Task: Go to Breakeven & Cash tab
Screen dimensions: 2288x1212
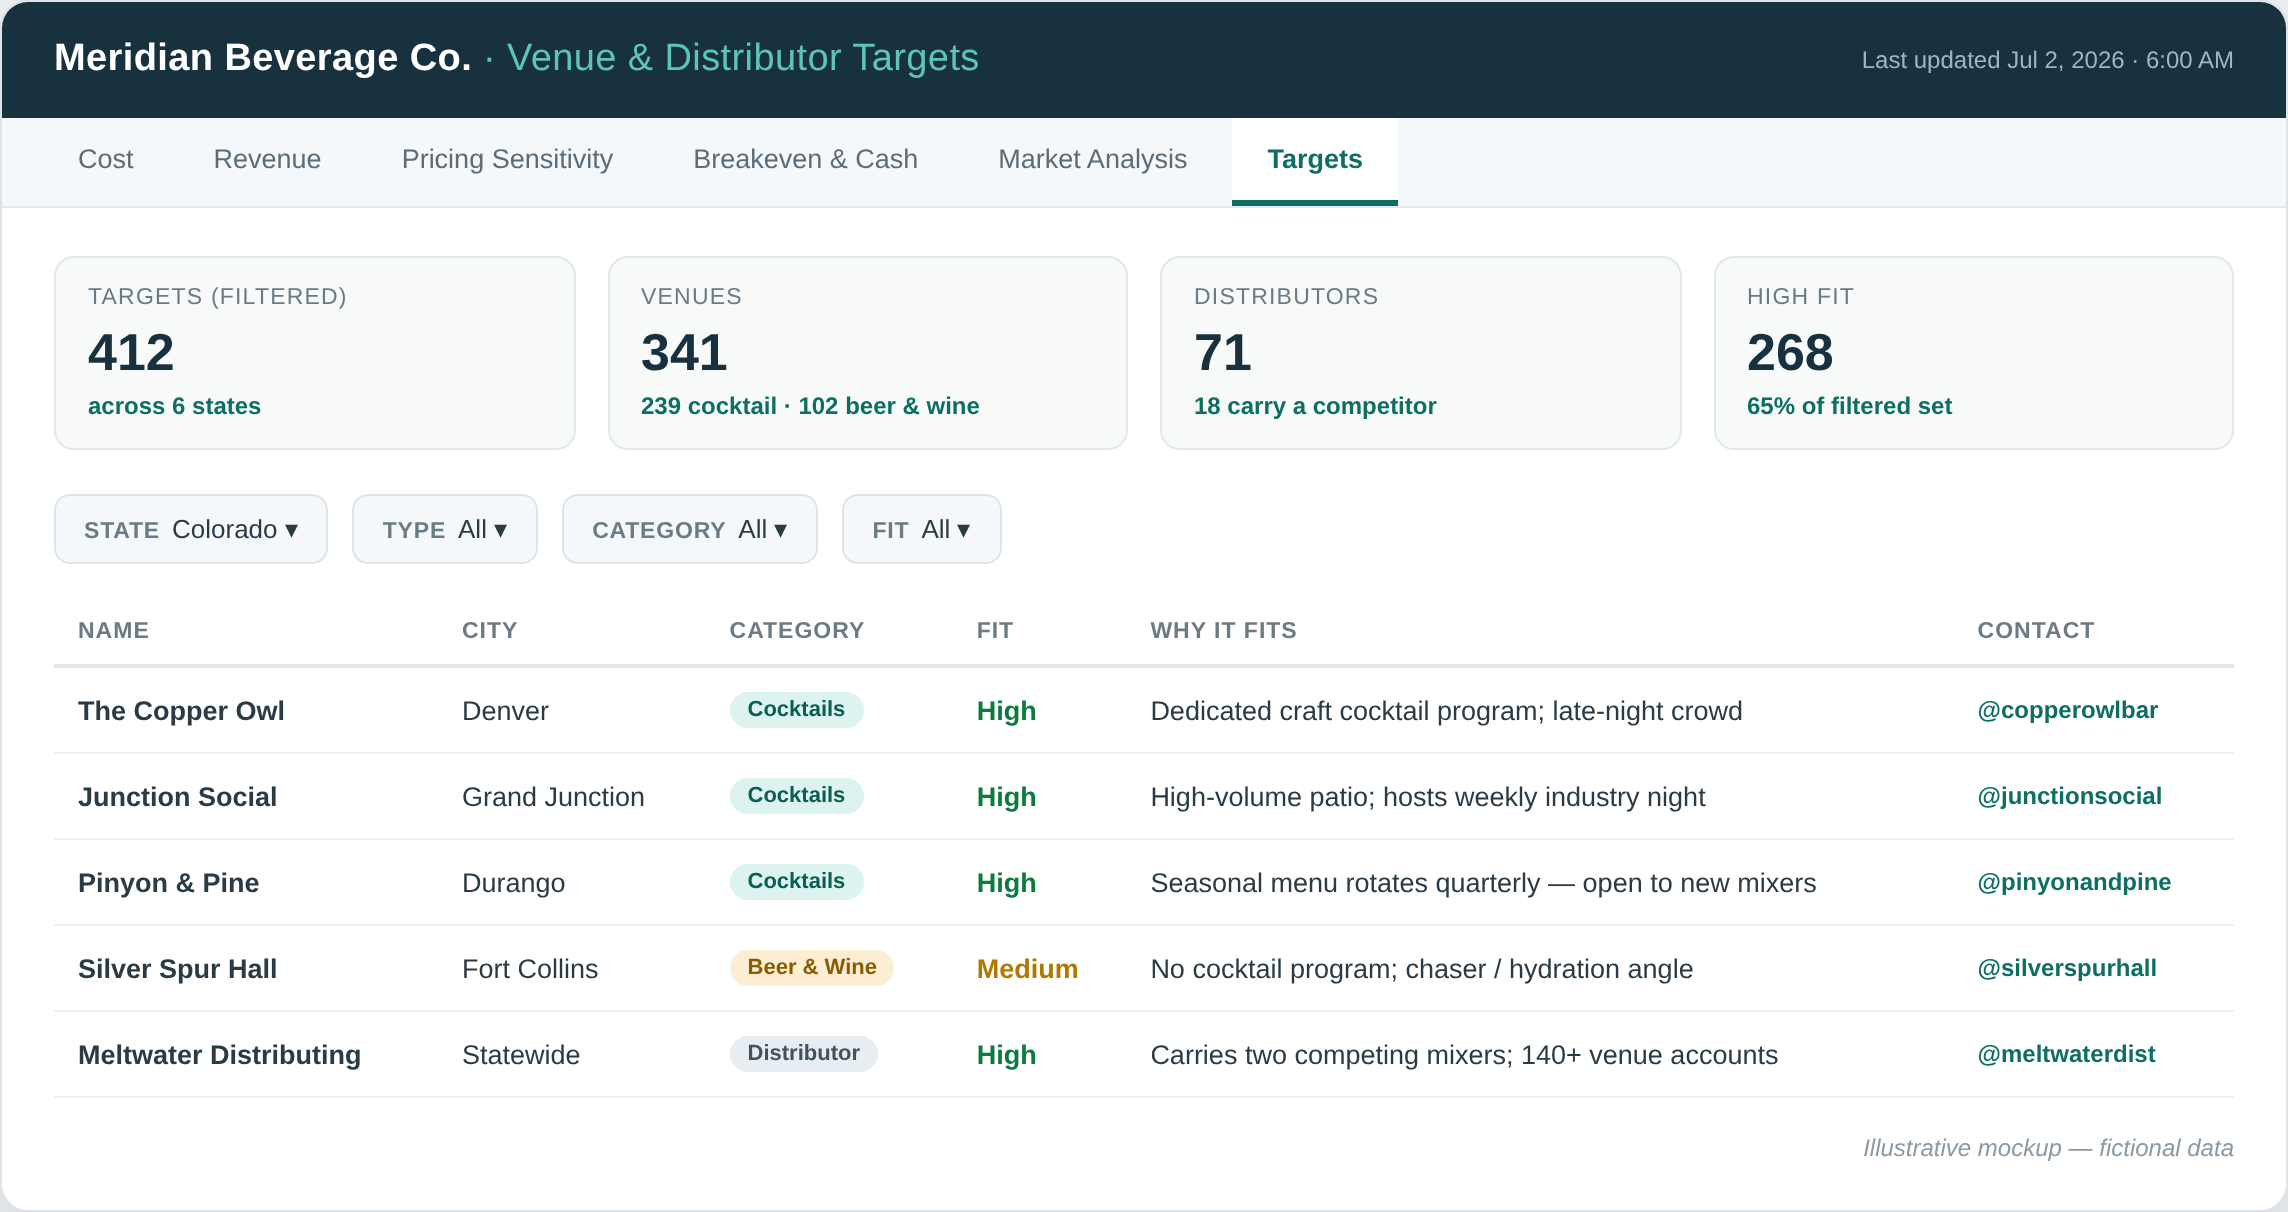Action: pos(805,160)
